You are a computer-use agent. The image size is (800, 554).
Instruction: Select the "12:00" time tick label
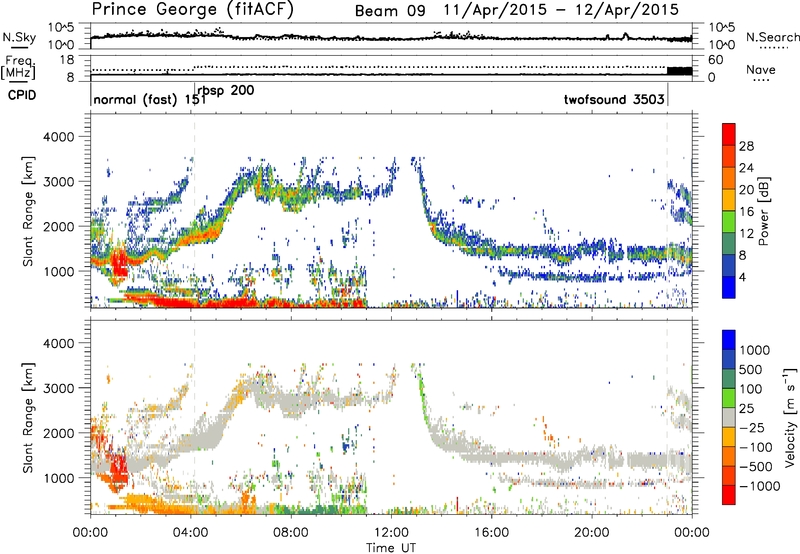(391, 533)
